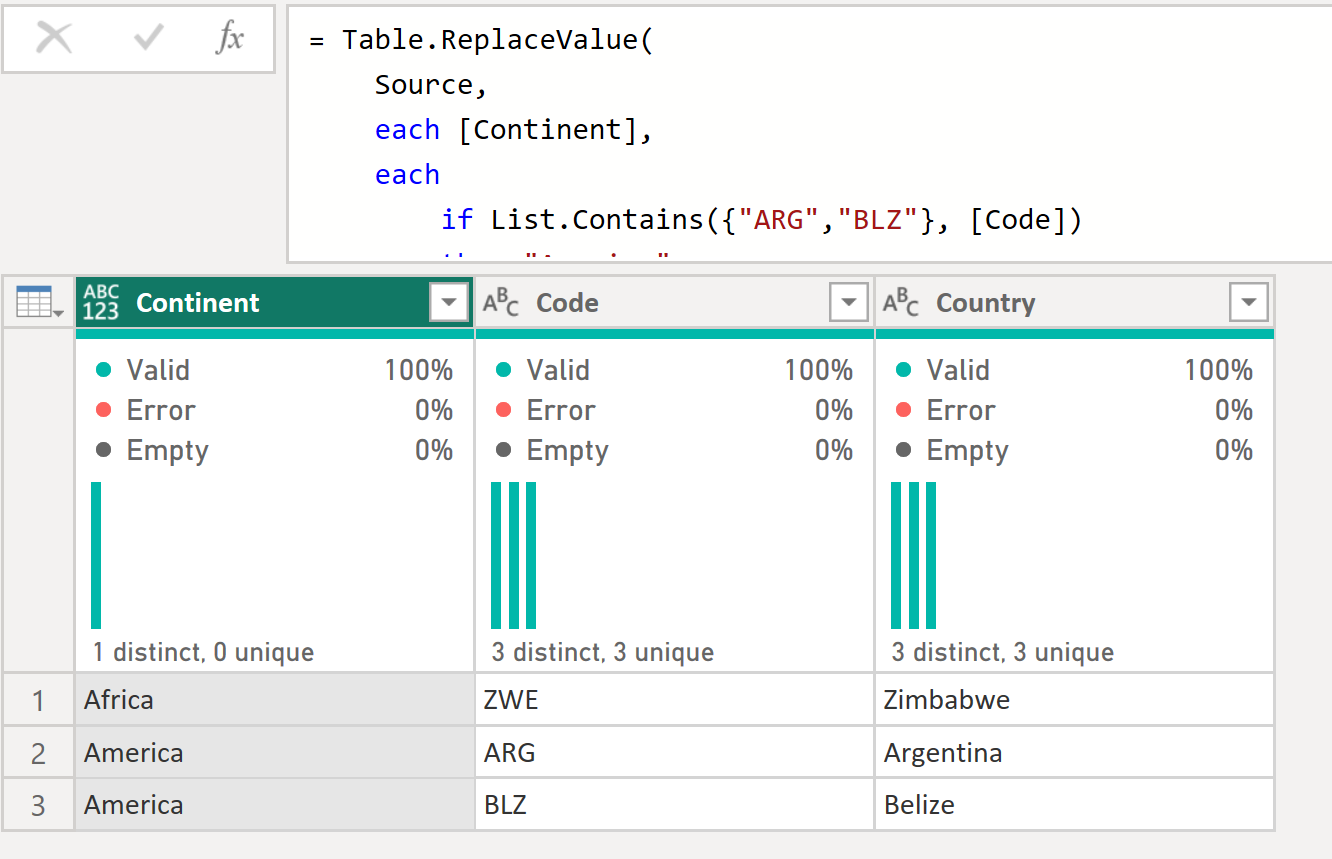Screen dimensions: 1332x859
Task: Open Country column filter dropdown
Action: [x=1249, y=302]
